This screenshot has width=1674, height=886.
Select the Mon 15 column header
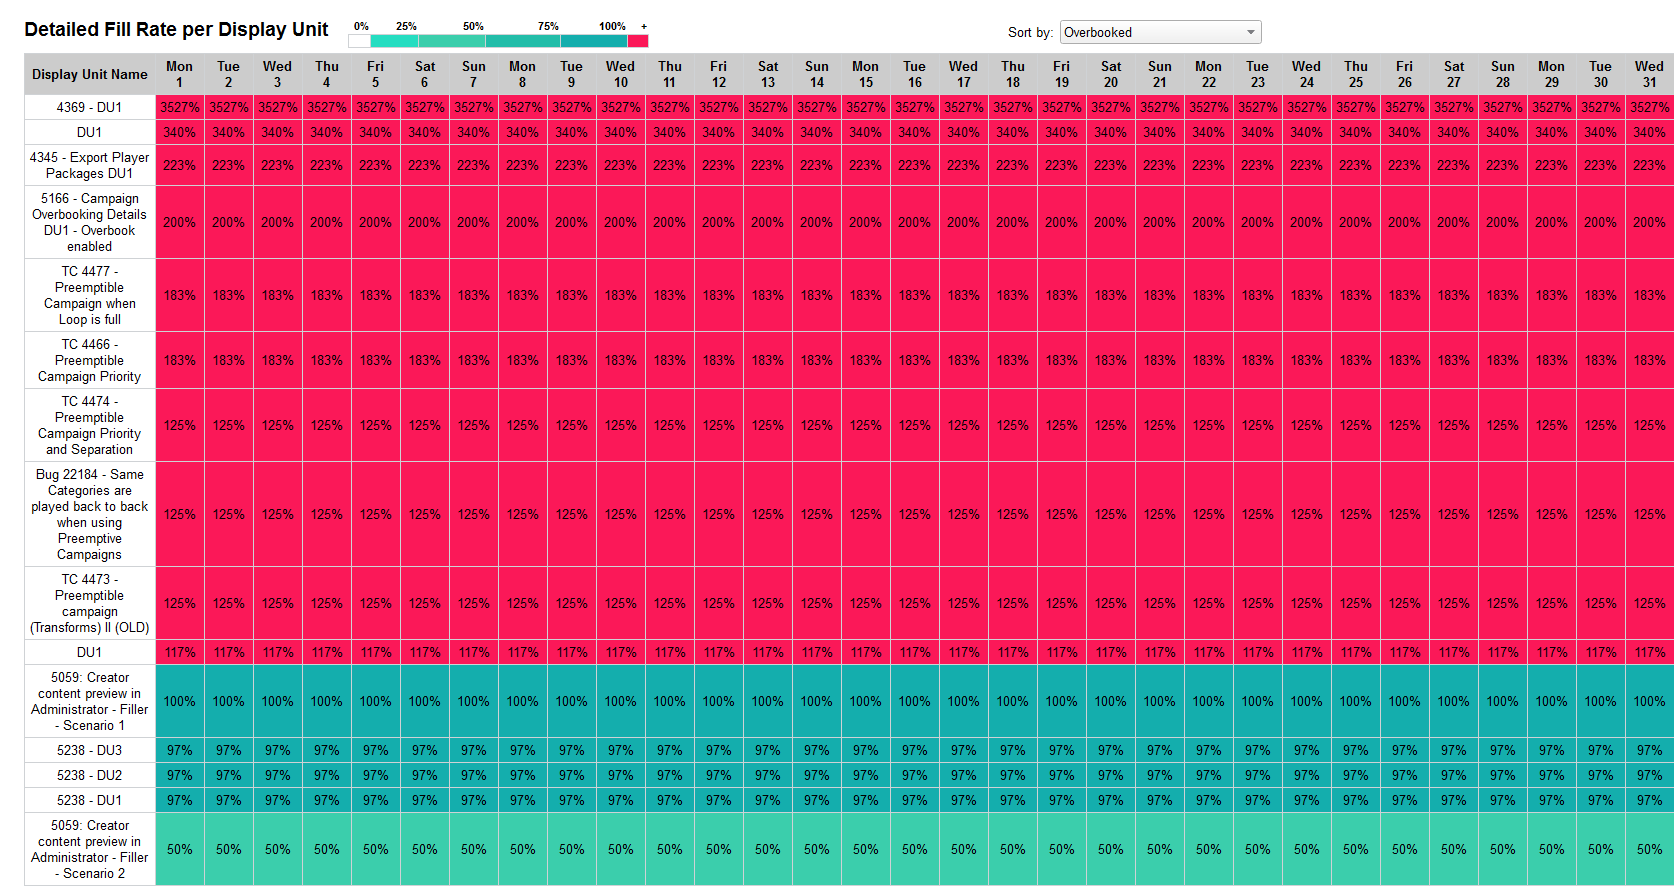click(866, 74)
